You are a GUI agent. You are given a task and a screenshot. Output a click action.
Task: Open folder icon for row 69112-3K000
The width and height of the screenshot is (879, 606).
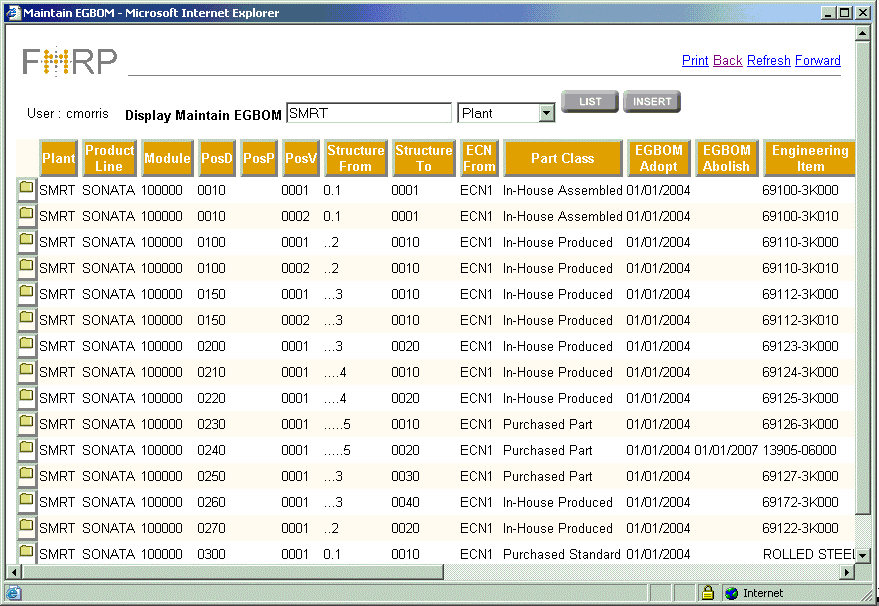[26, 292]
